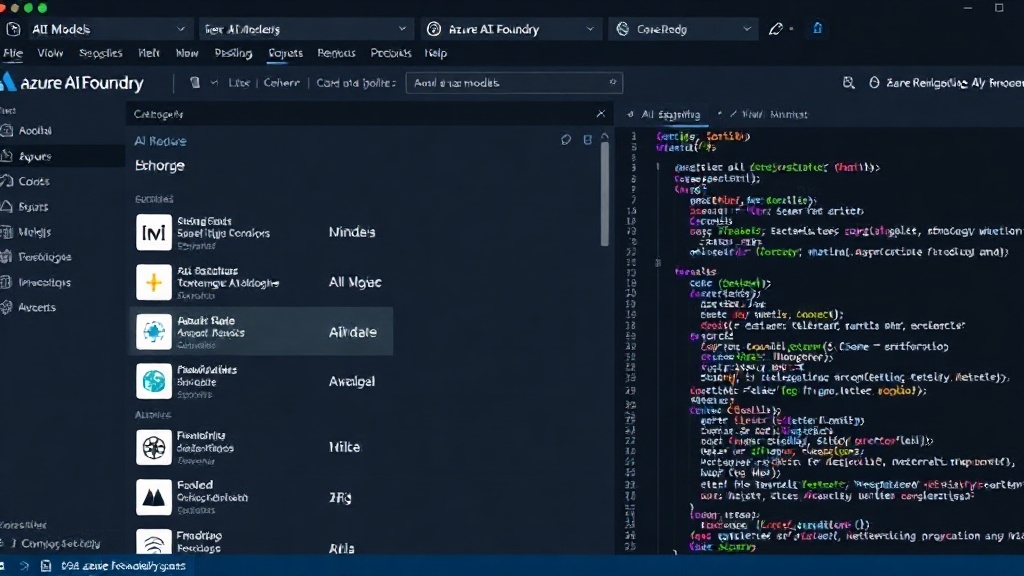This screenshot has width=1024, height=576.
Task: Click the icon beside Zare Renigotlae text
Action: tap(874, 82)
